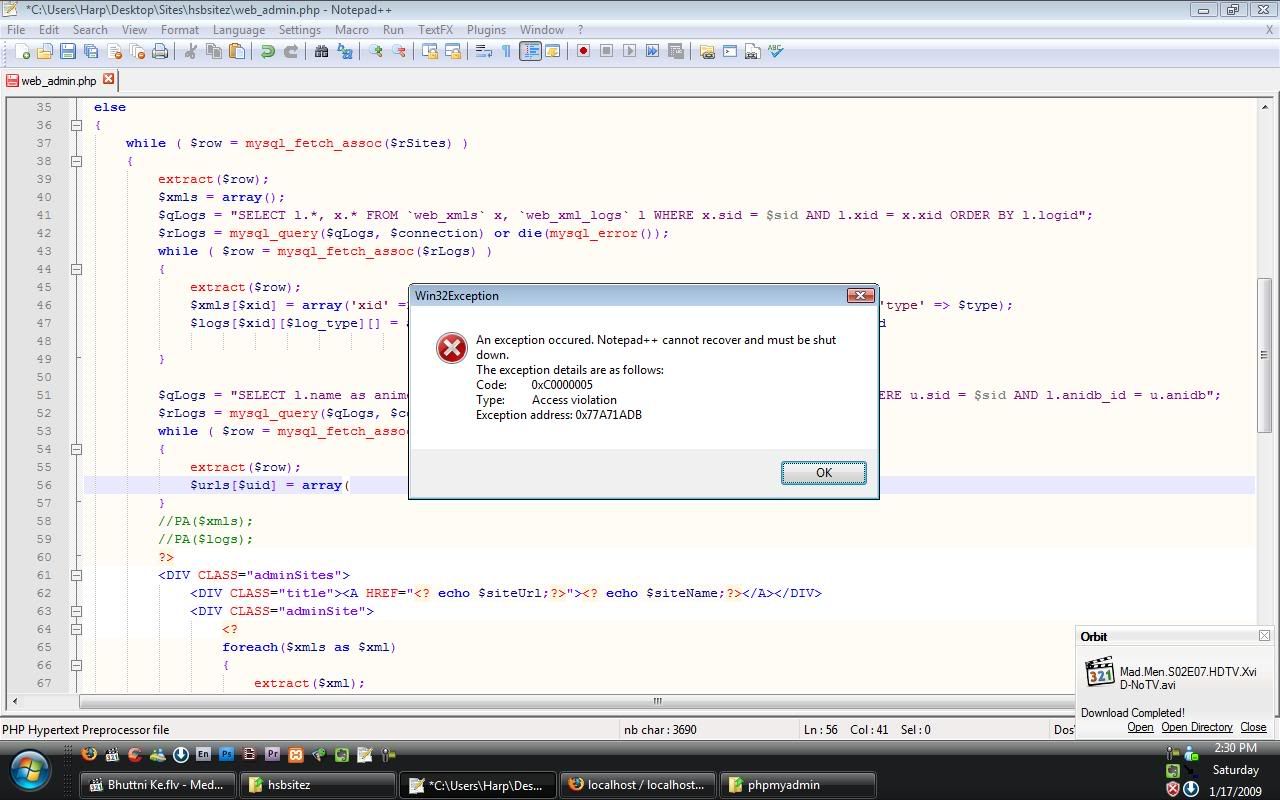Click the vertical scrollbar thumb in editor
This screenshot has width=1280, height=800.
pos(1264,355)
